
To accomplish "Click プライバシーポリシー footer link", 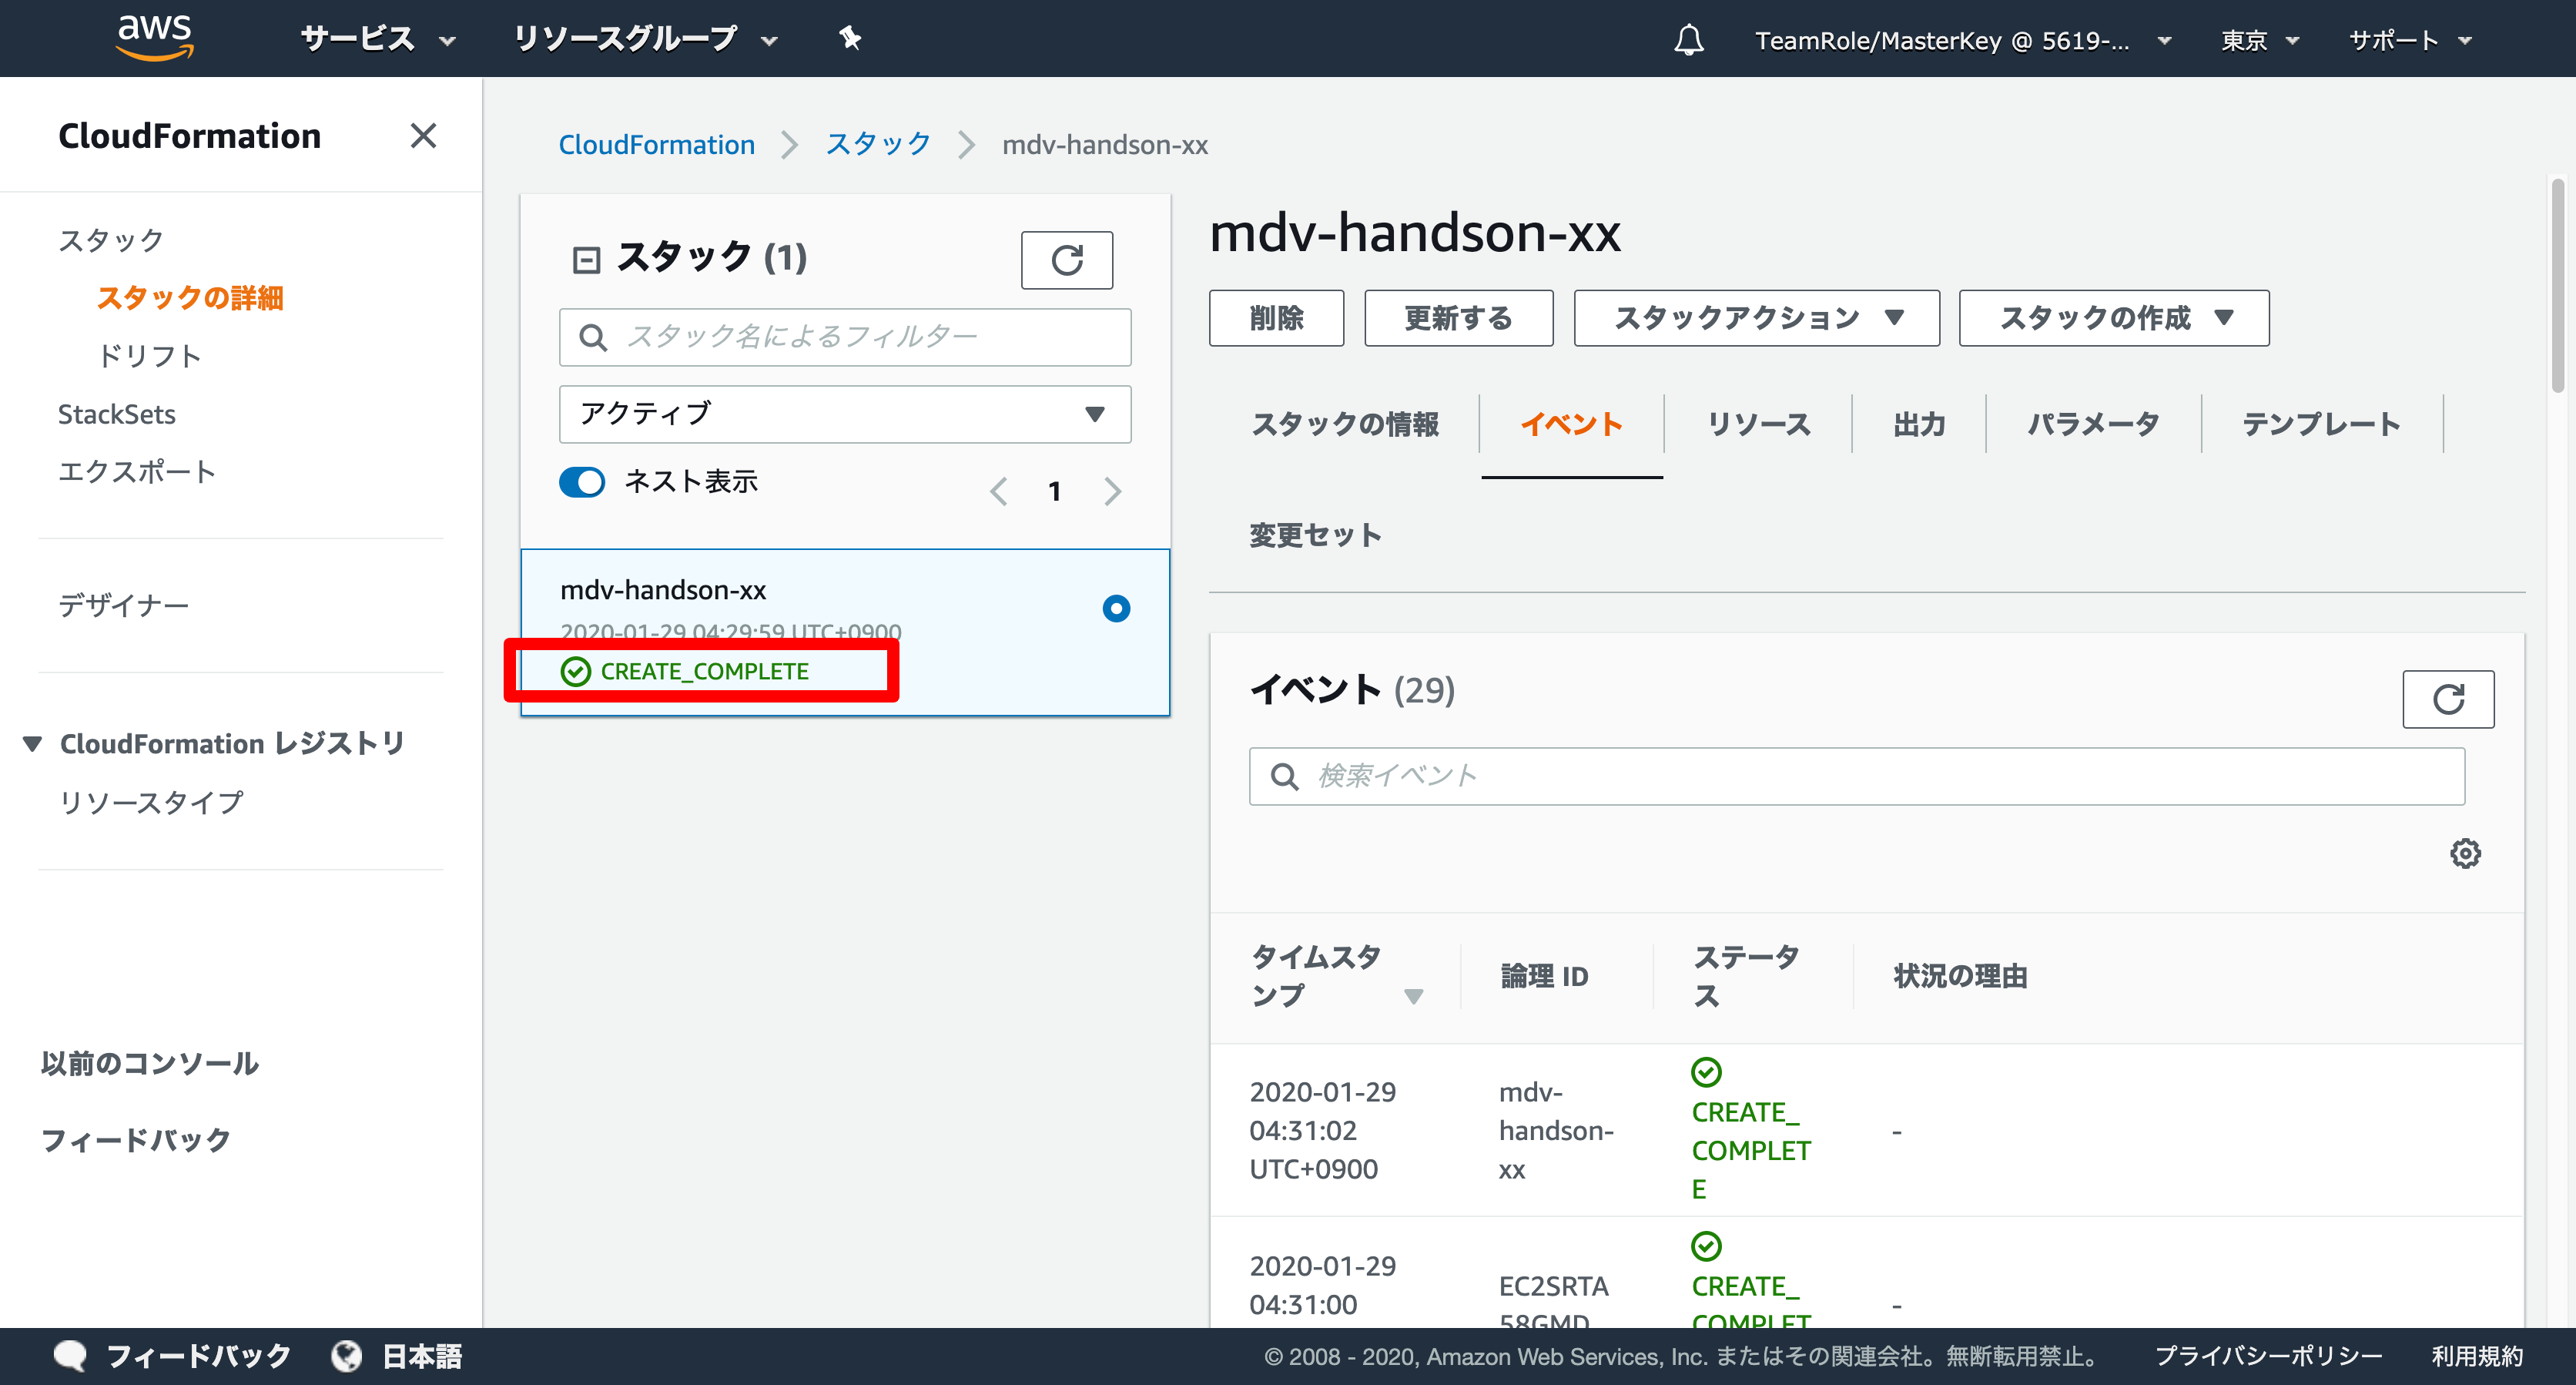I will pos(2268,1356).
